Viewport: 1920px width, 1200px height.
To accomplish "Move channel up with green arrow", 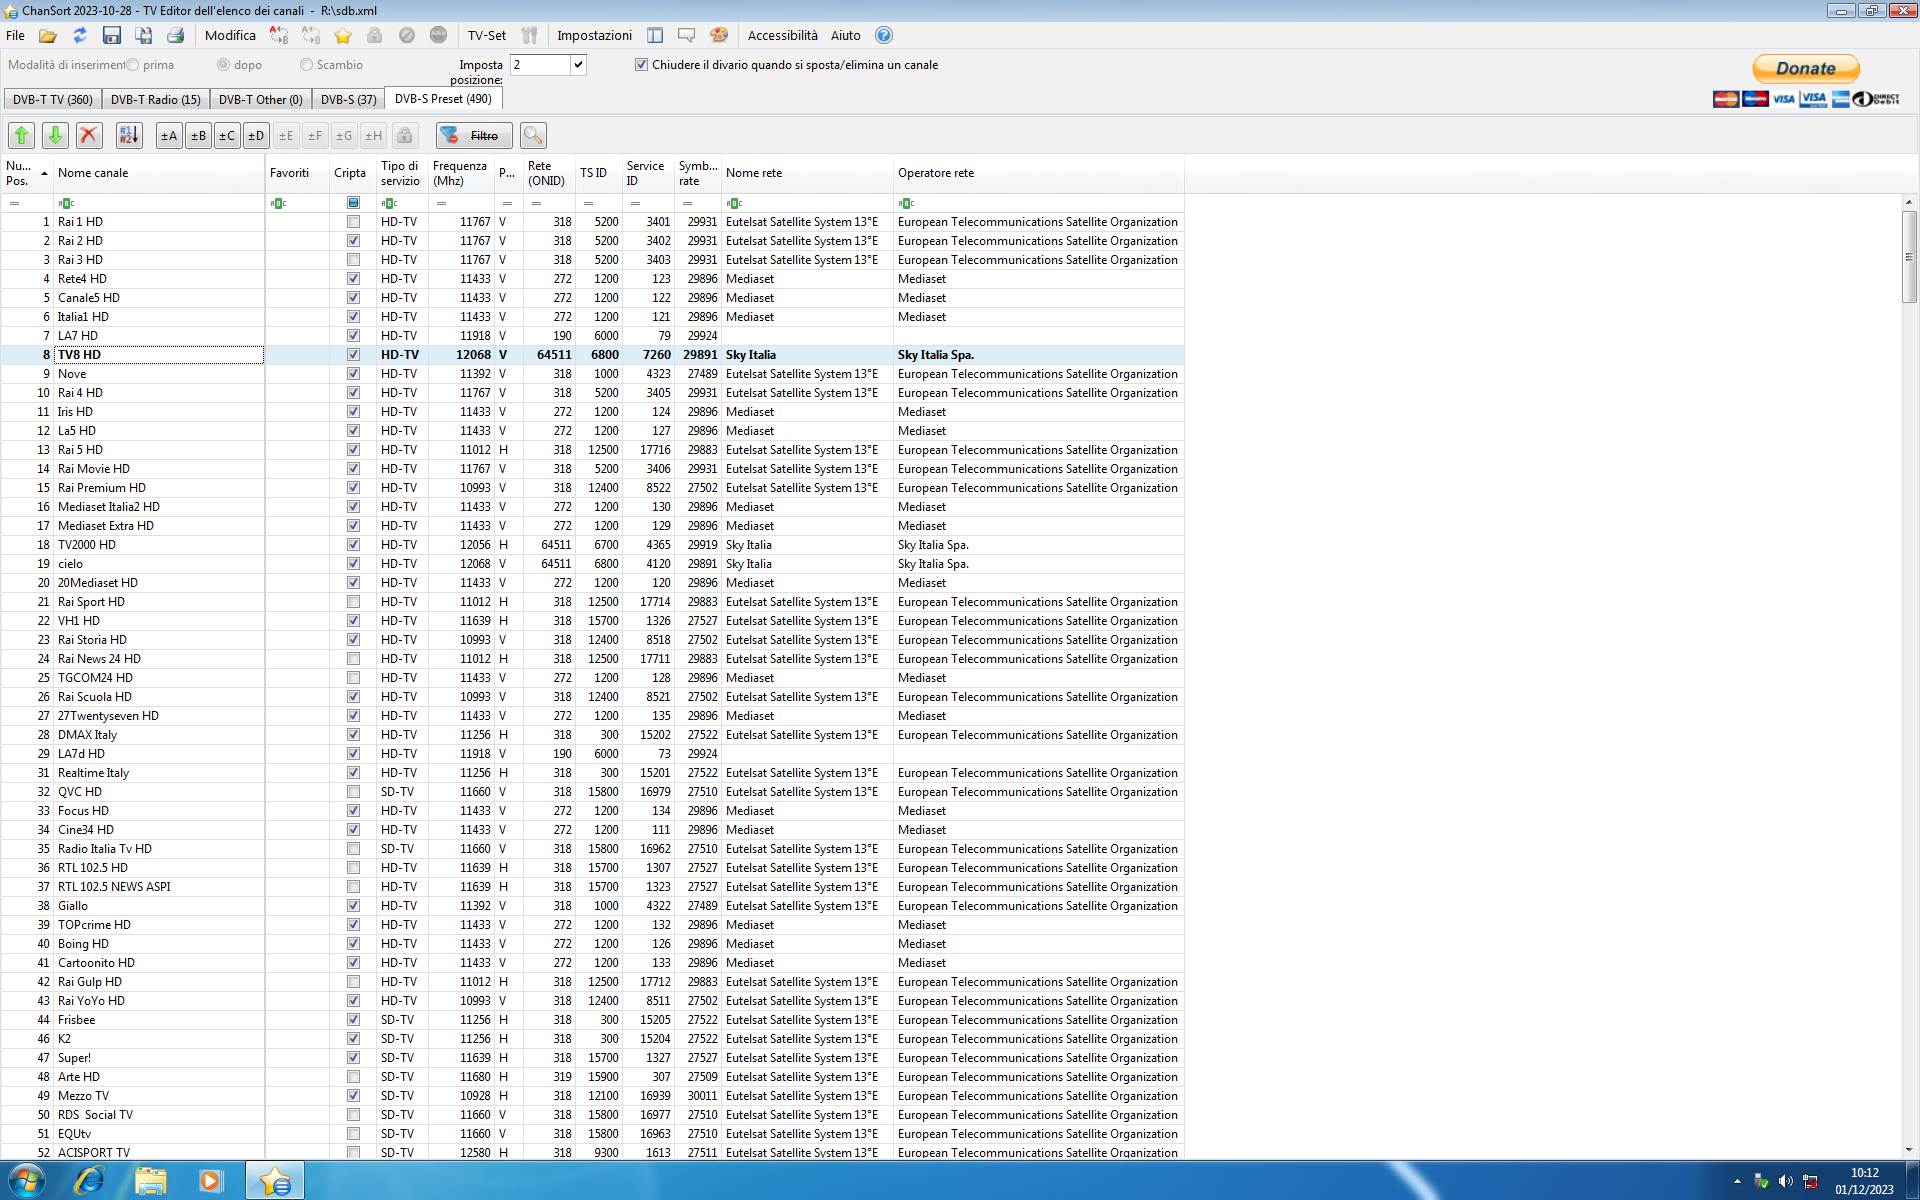I will click(x=22, y=135).
